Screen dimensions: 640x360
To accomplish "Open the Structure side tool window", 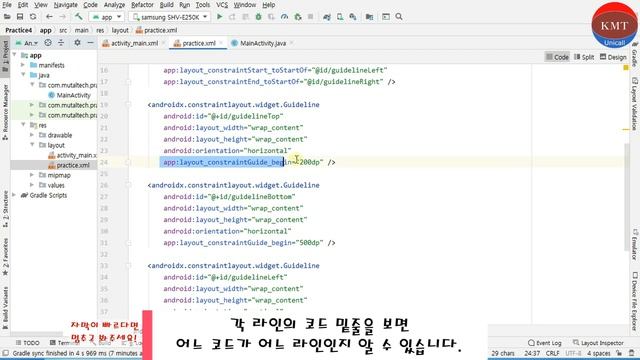I will tap(5, 209).
